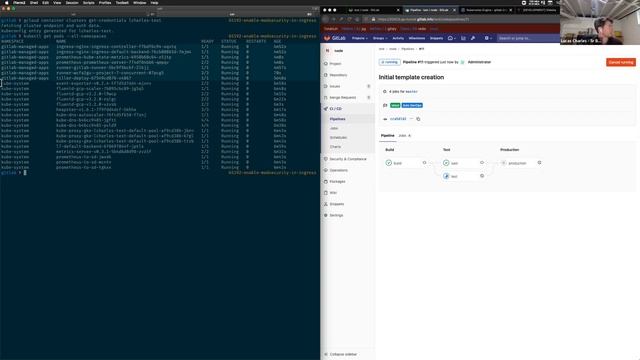Click Collapse sidebar at the bottom
Viewport: 640px width, 360px height.
point(343,354)
